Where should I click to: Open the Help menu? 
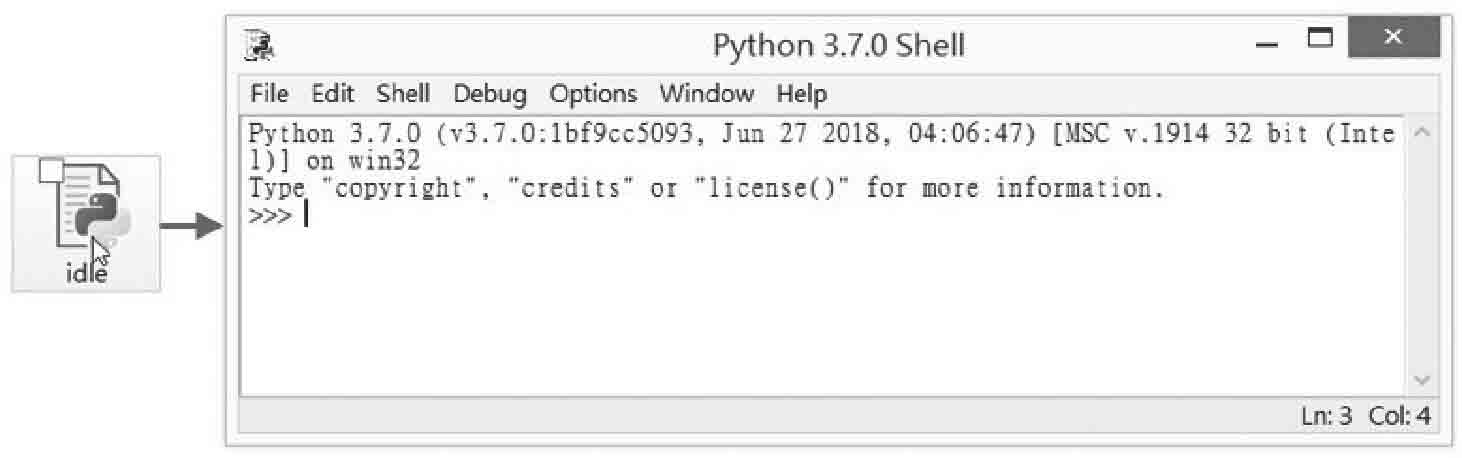(801, 94)
